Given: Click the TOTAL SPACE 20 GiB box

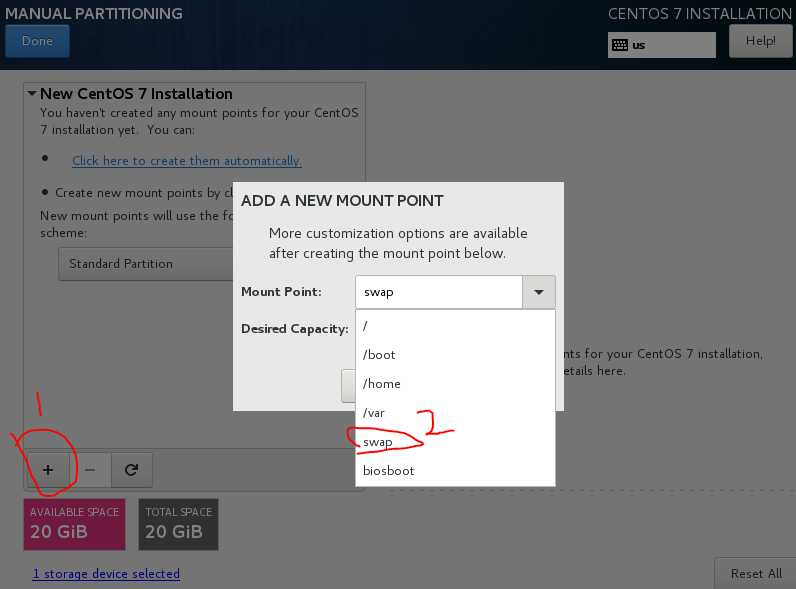Looking at the screenshot, I should pos(178,525).
